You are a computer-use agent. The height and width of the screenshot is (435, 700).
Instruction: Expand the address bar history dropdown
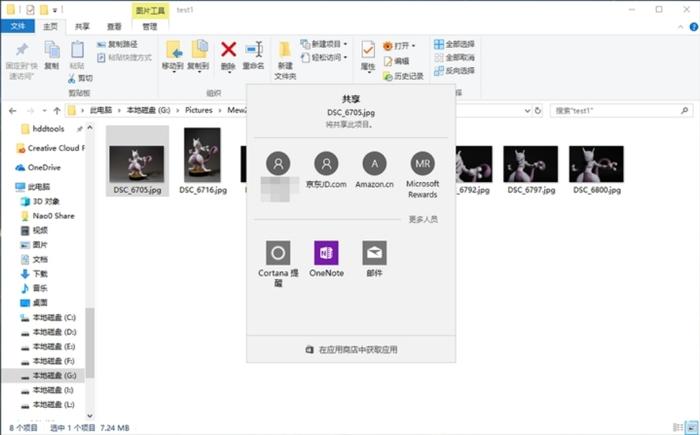[x=527, y=110]
